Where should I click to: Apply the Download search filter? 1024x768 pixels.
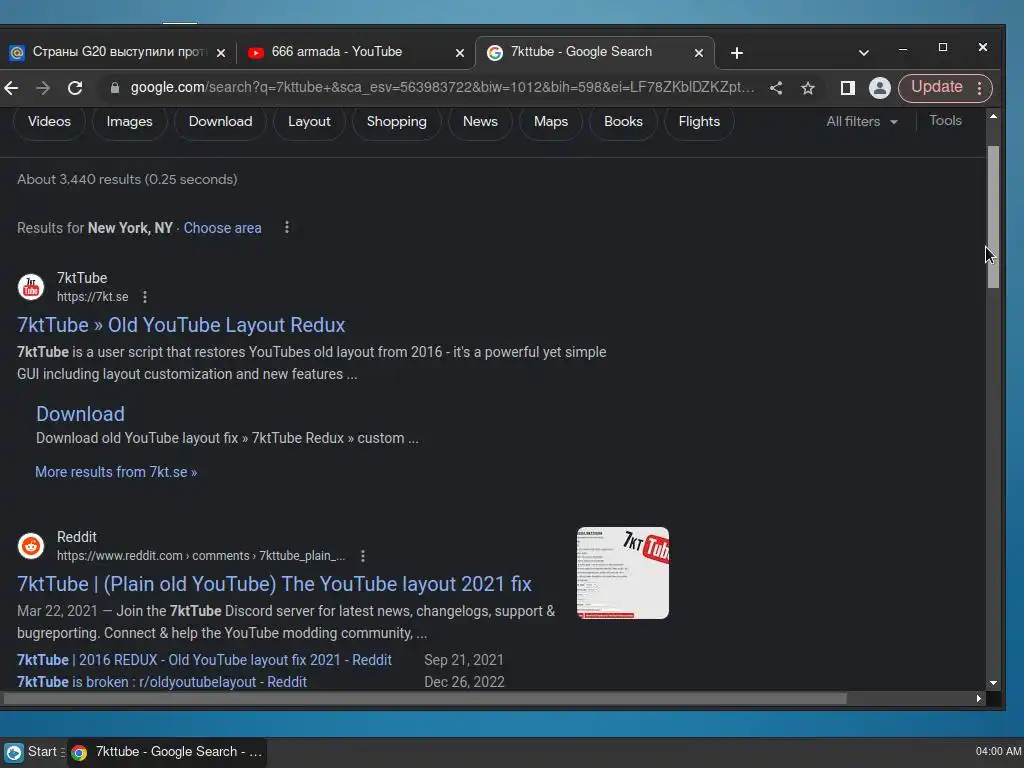220,121
